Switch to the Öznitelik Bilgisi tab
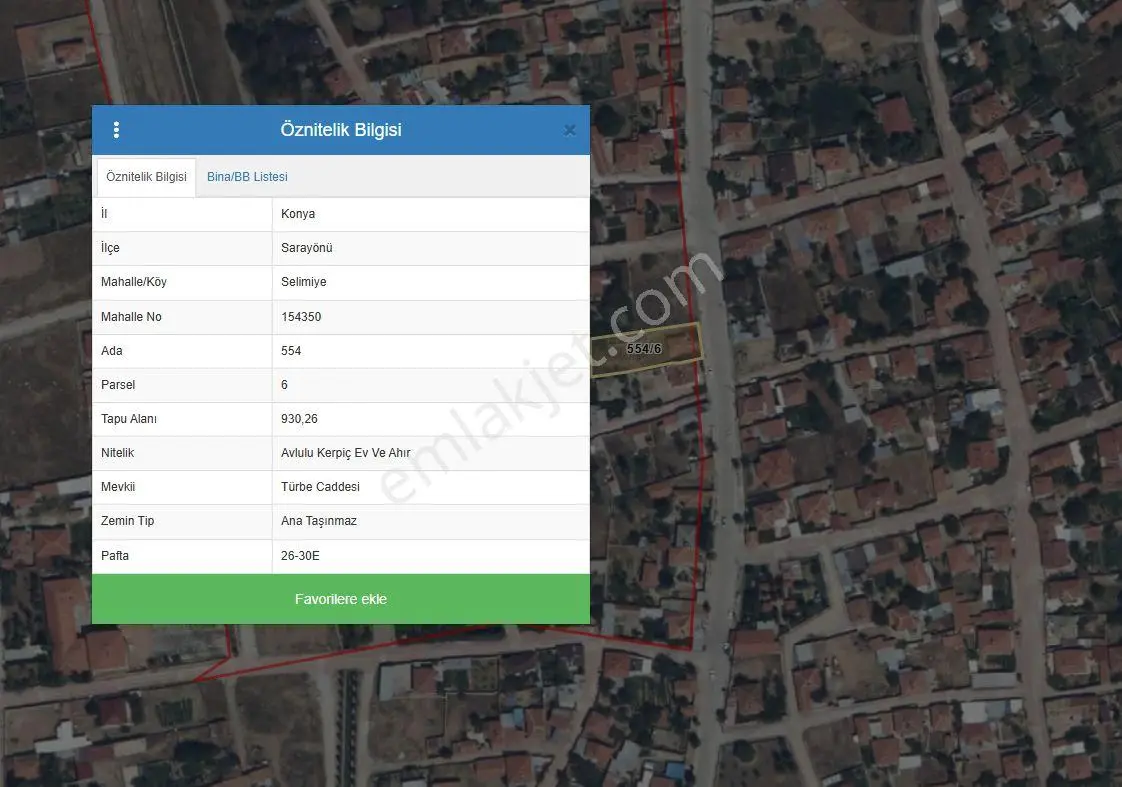The width and height of the screenshot is (1122, 787). 147,177
